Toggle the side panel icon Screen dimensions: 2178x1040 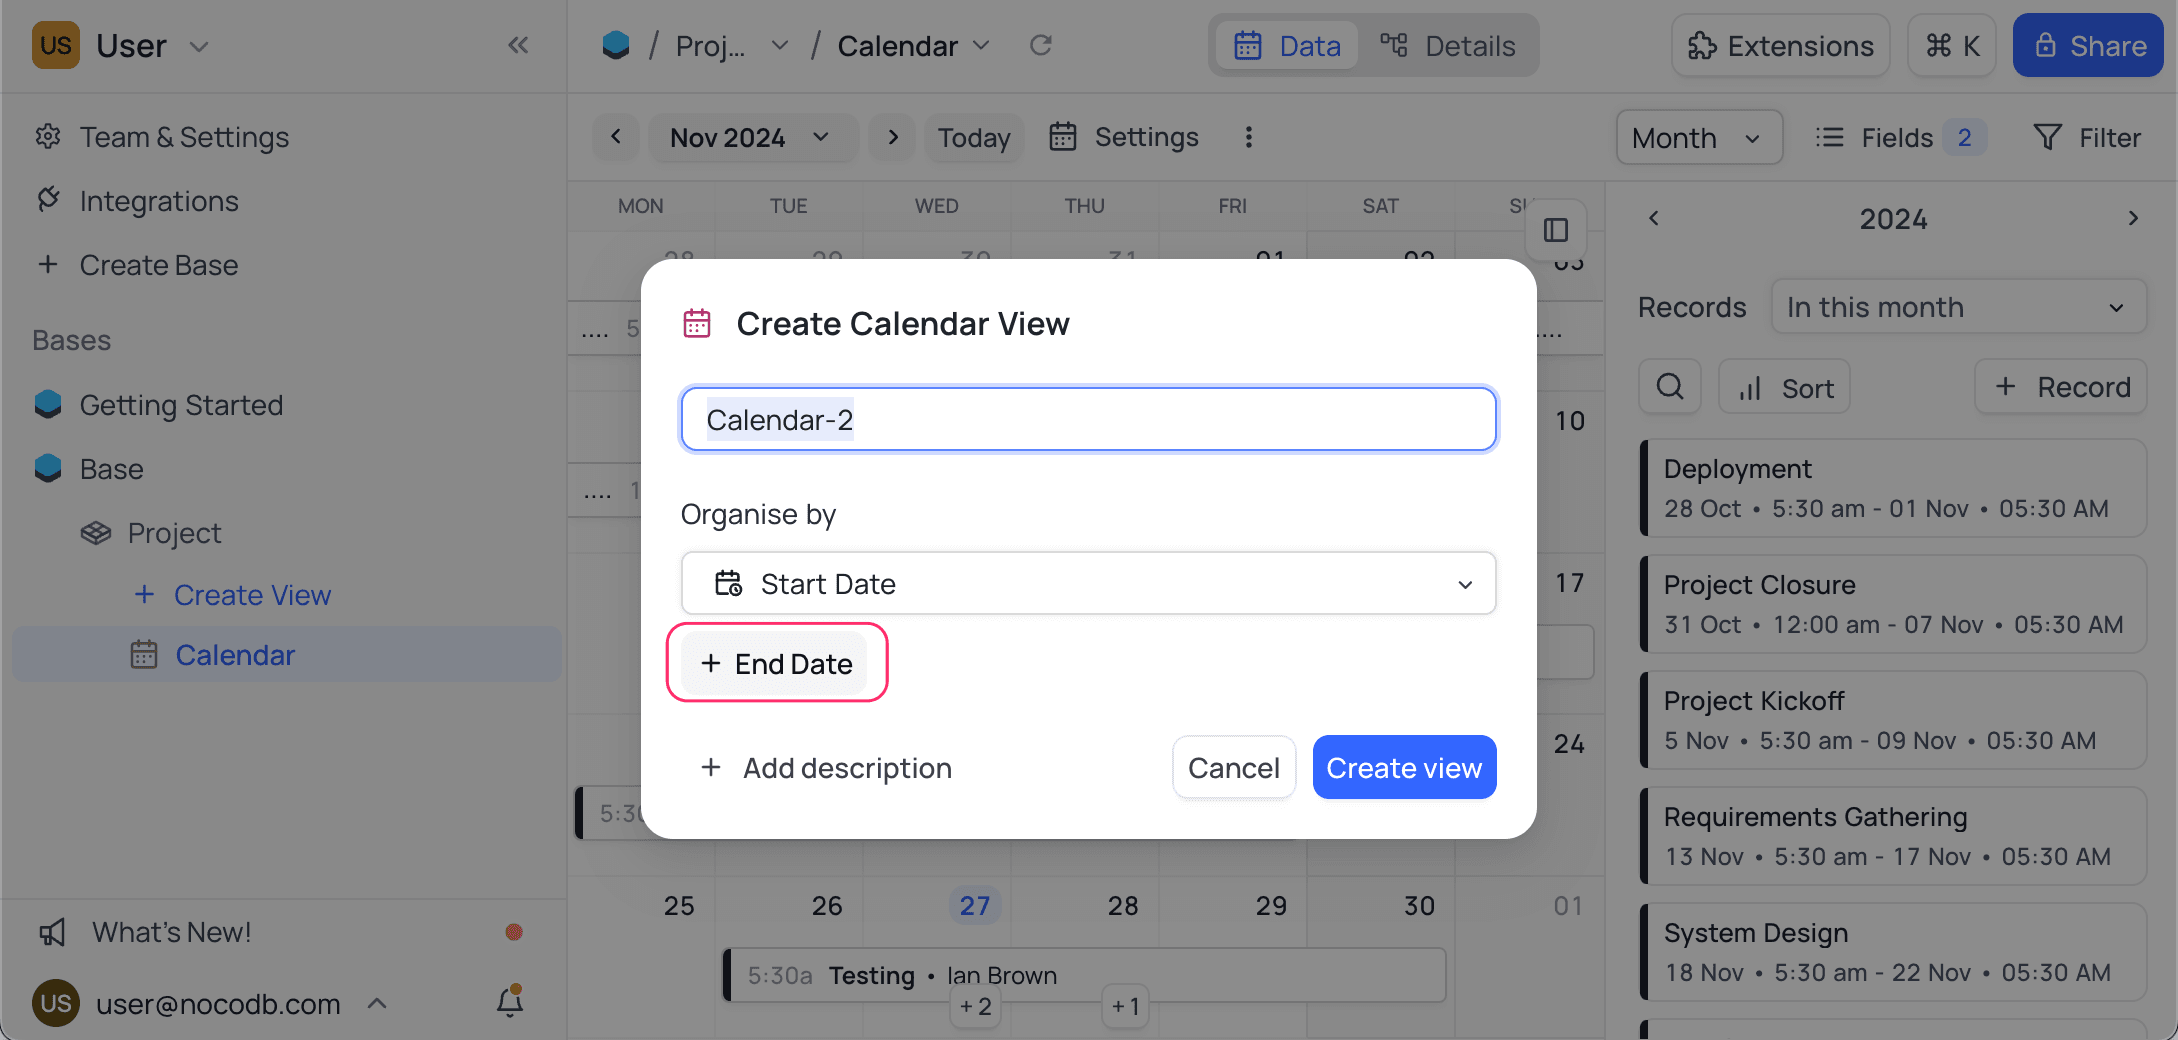[x=1556, y=230]
